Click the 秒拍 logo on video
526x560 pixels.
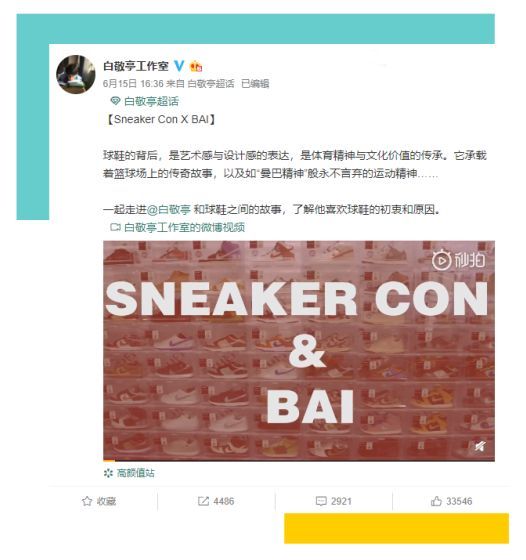[459, 260]
